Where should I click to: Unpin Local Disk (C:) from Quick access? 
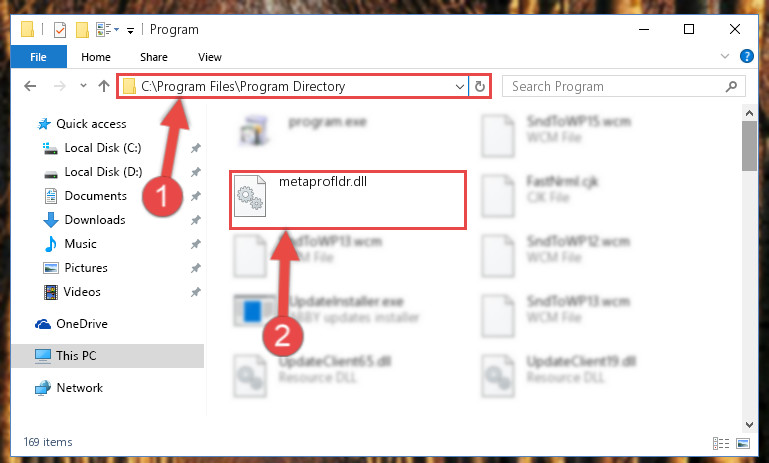click(x=196, y=148)
